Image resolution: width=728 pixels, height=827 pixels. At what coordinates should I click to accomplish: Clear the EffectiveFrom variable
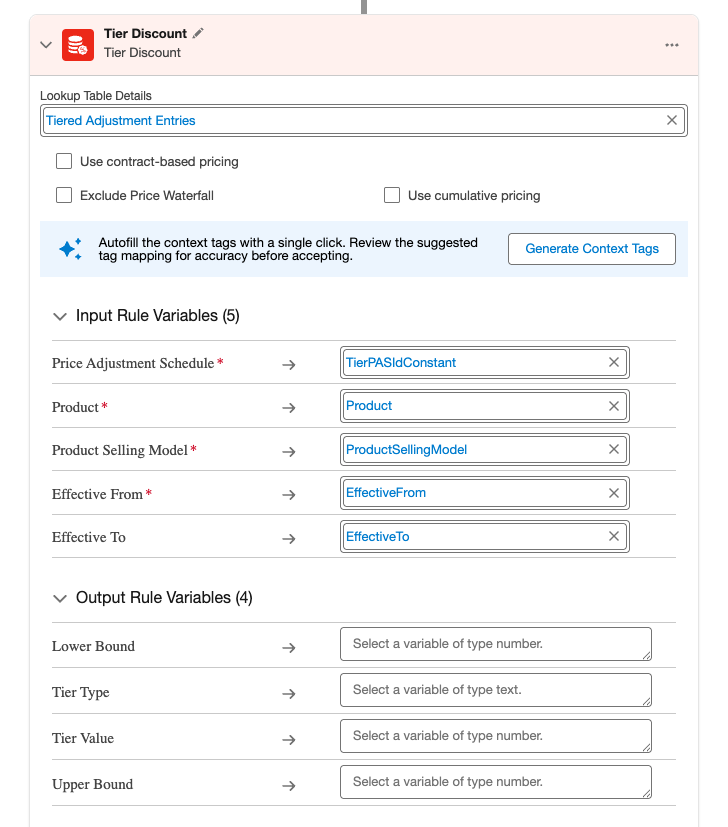(x=614, y=493)
